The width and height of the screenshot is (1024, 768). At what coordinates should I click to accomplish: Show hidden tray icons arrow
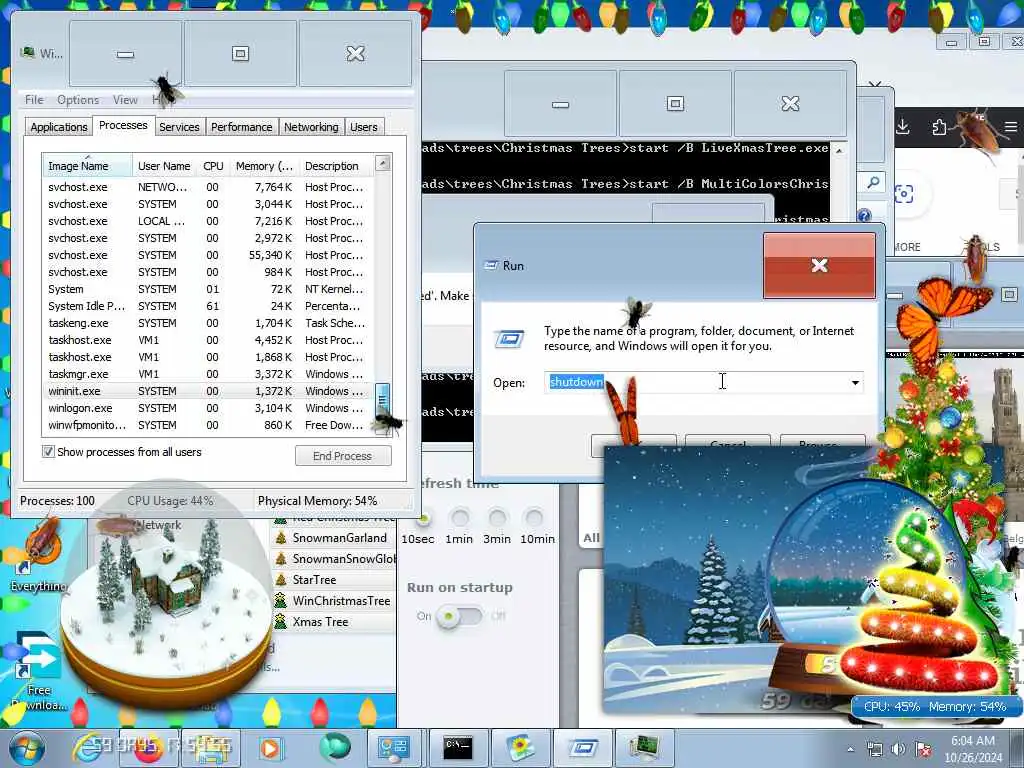point(850,749)
